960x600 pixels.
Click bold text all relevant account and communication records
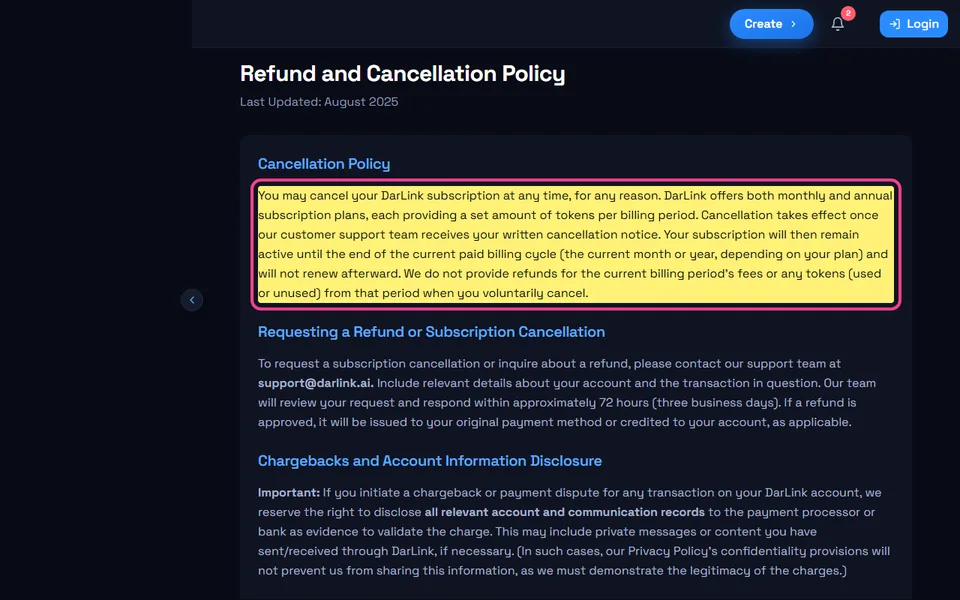pos(564,512)
